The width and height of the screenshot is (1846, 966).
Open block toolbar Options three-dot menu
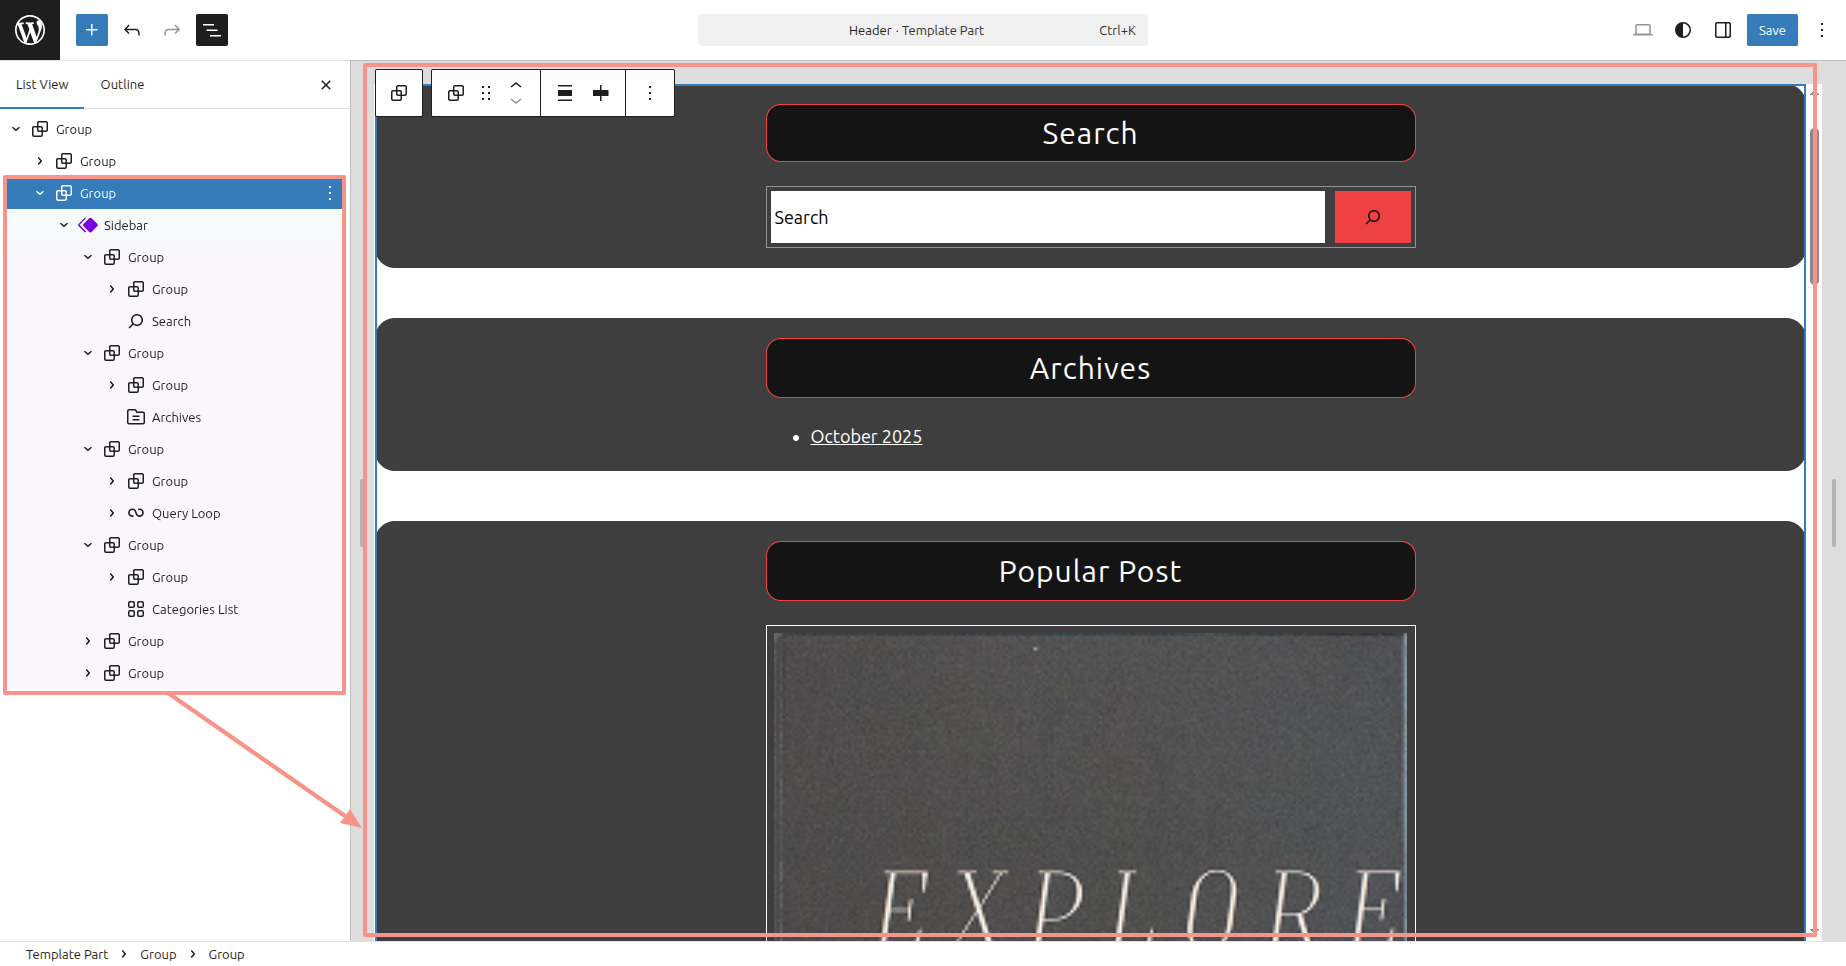650,93
